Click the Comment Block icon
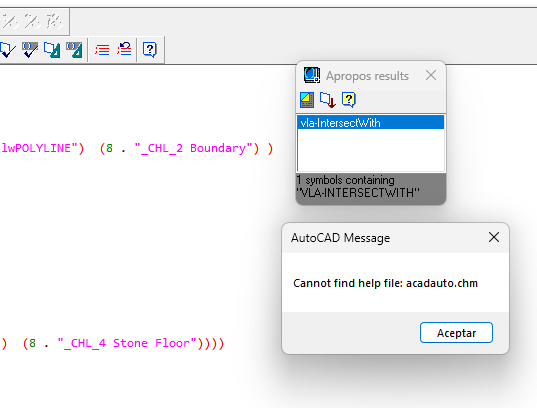 click(102, 50)
